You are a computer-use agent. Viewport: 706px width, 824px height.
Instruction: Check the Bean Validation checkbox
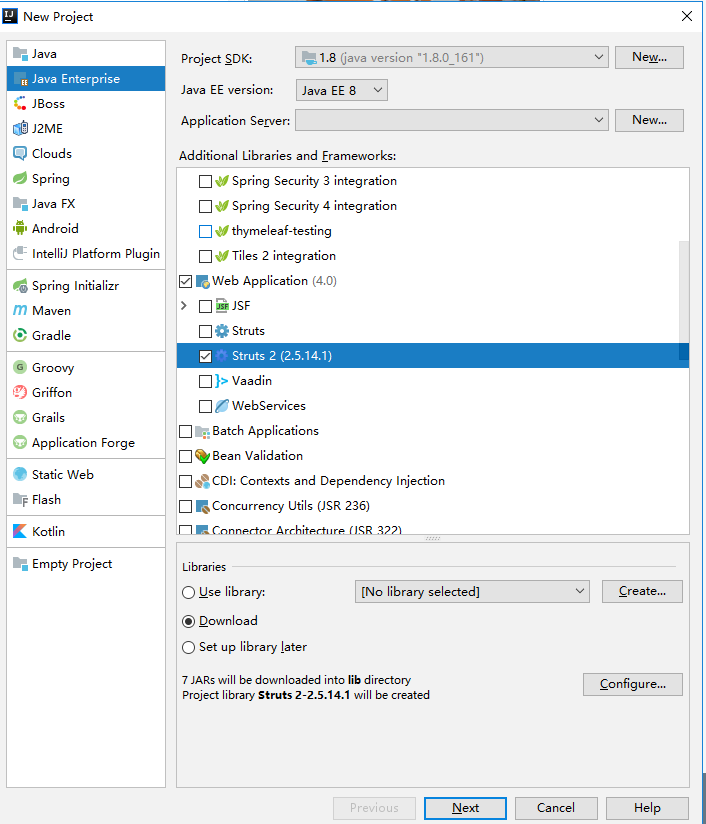click(186, 456)
